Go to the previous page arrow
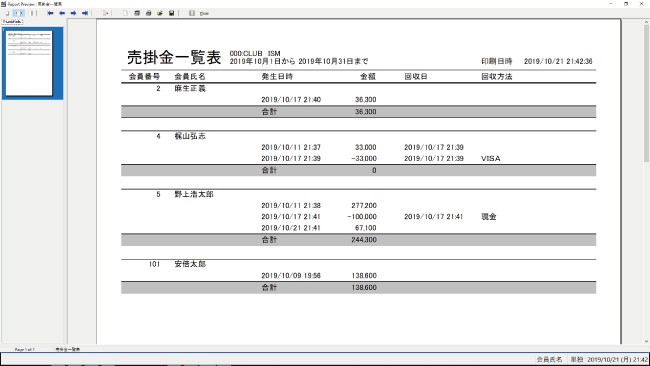The image size is (650, 366). [62, 13]
